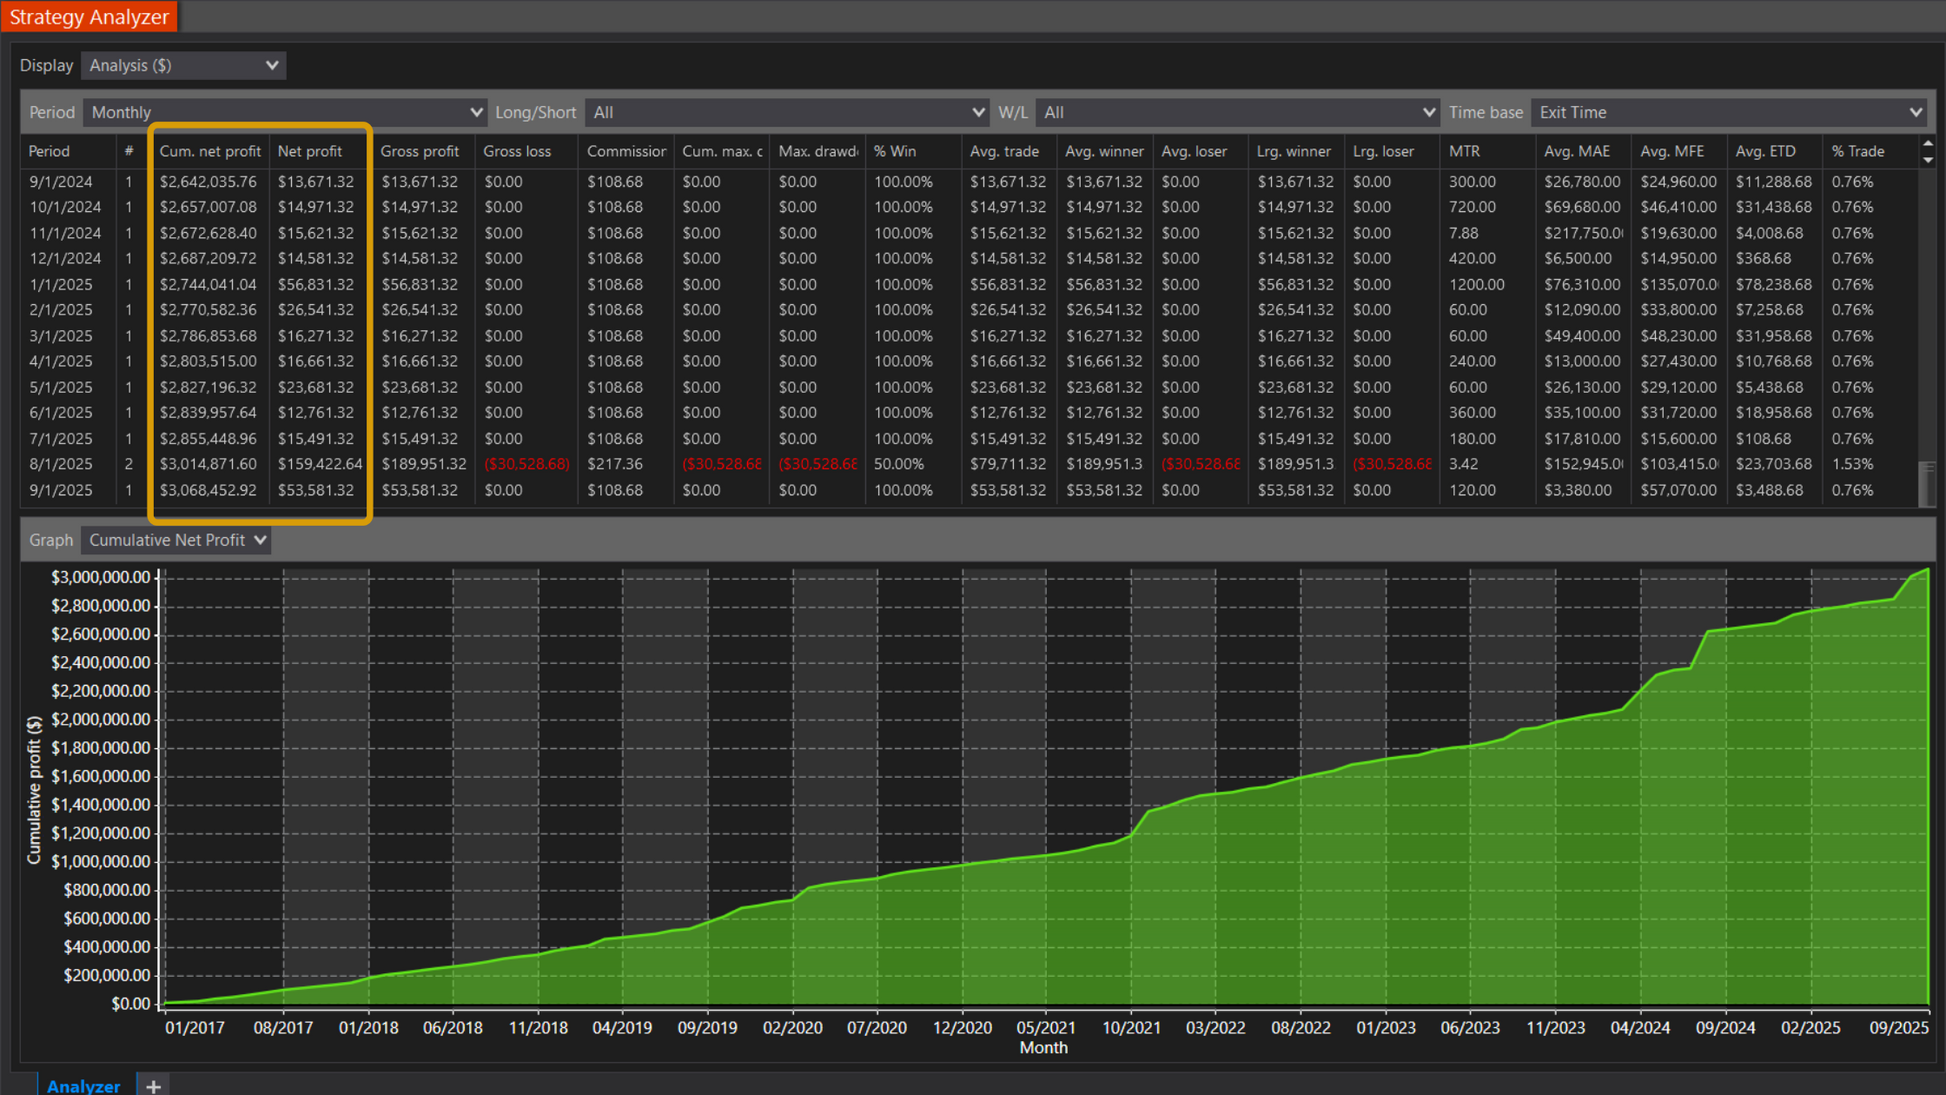Viewport: 1946px width, 1095px height.
Task: Select the 1/1/2025 period row
Action: pos(60,284)
